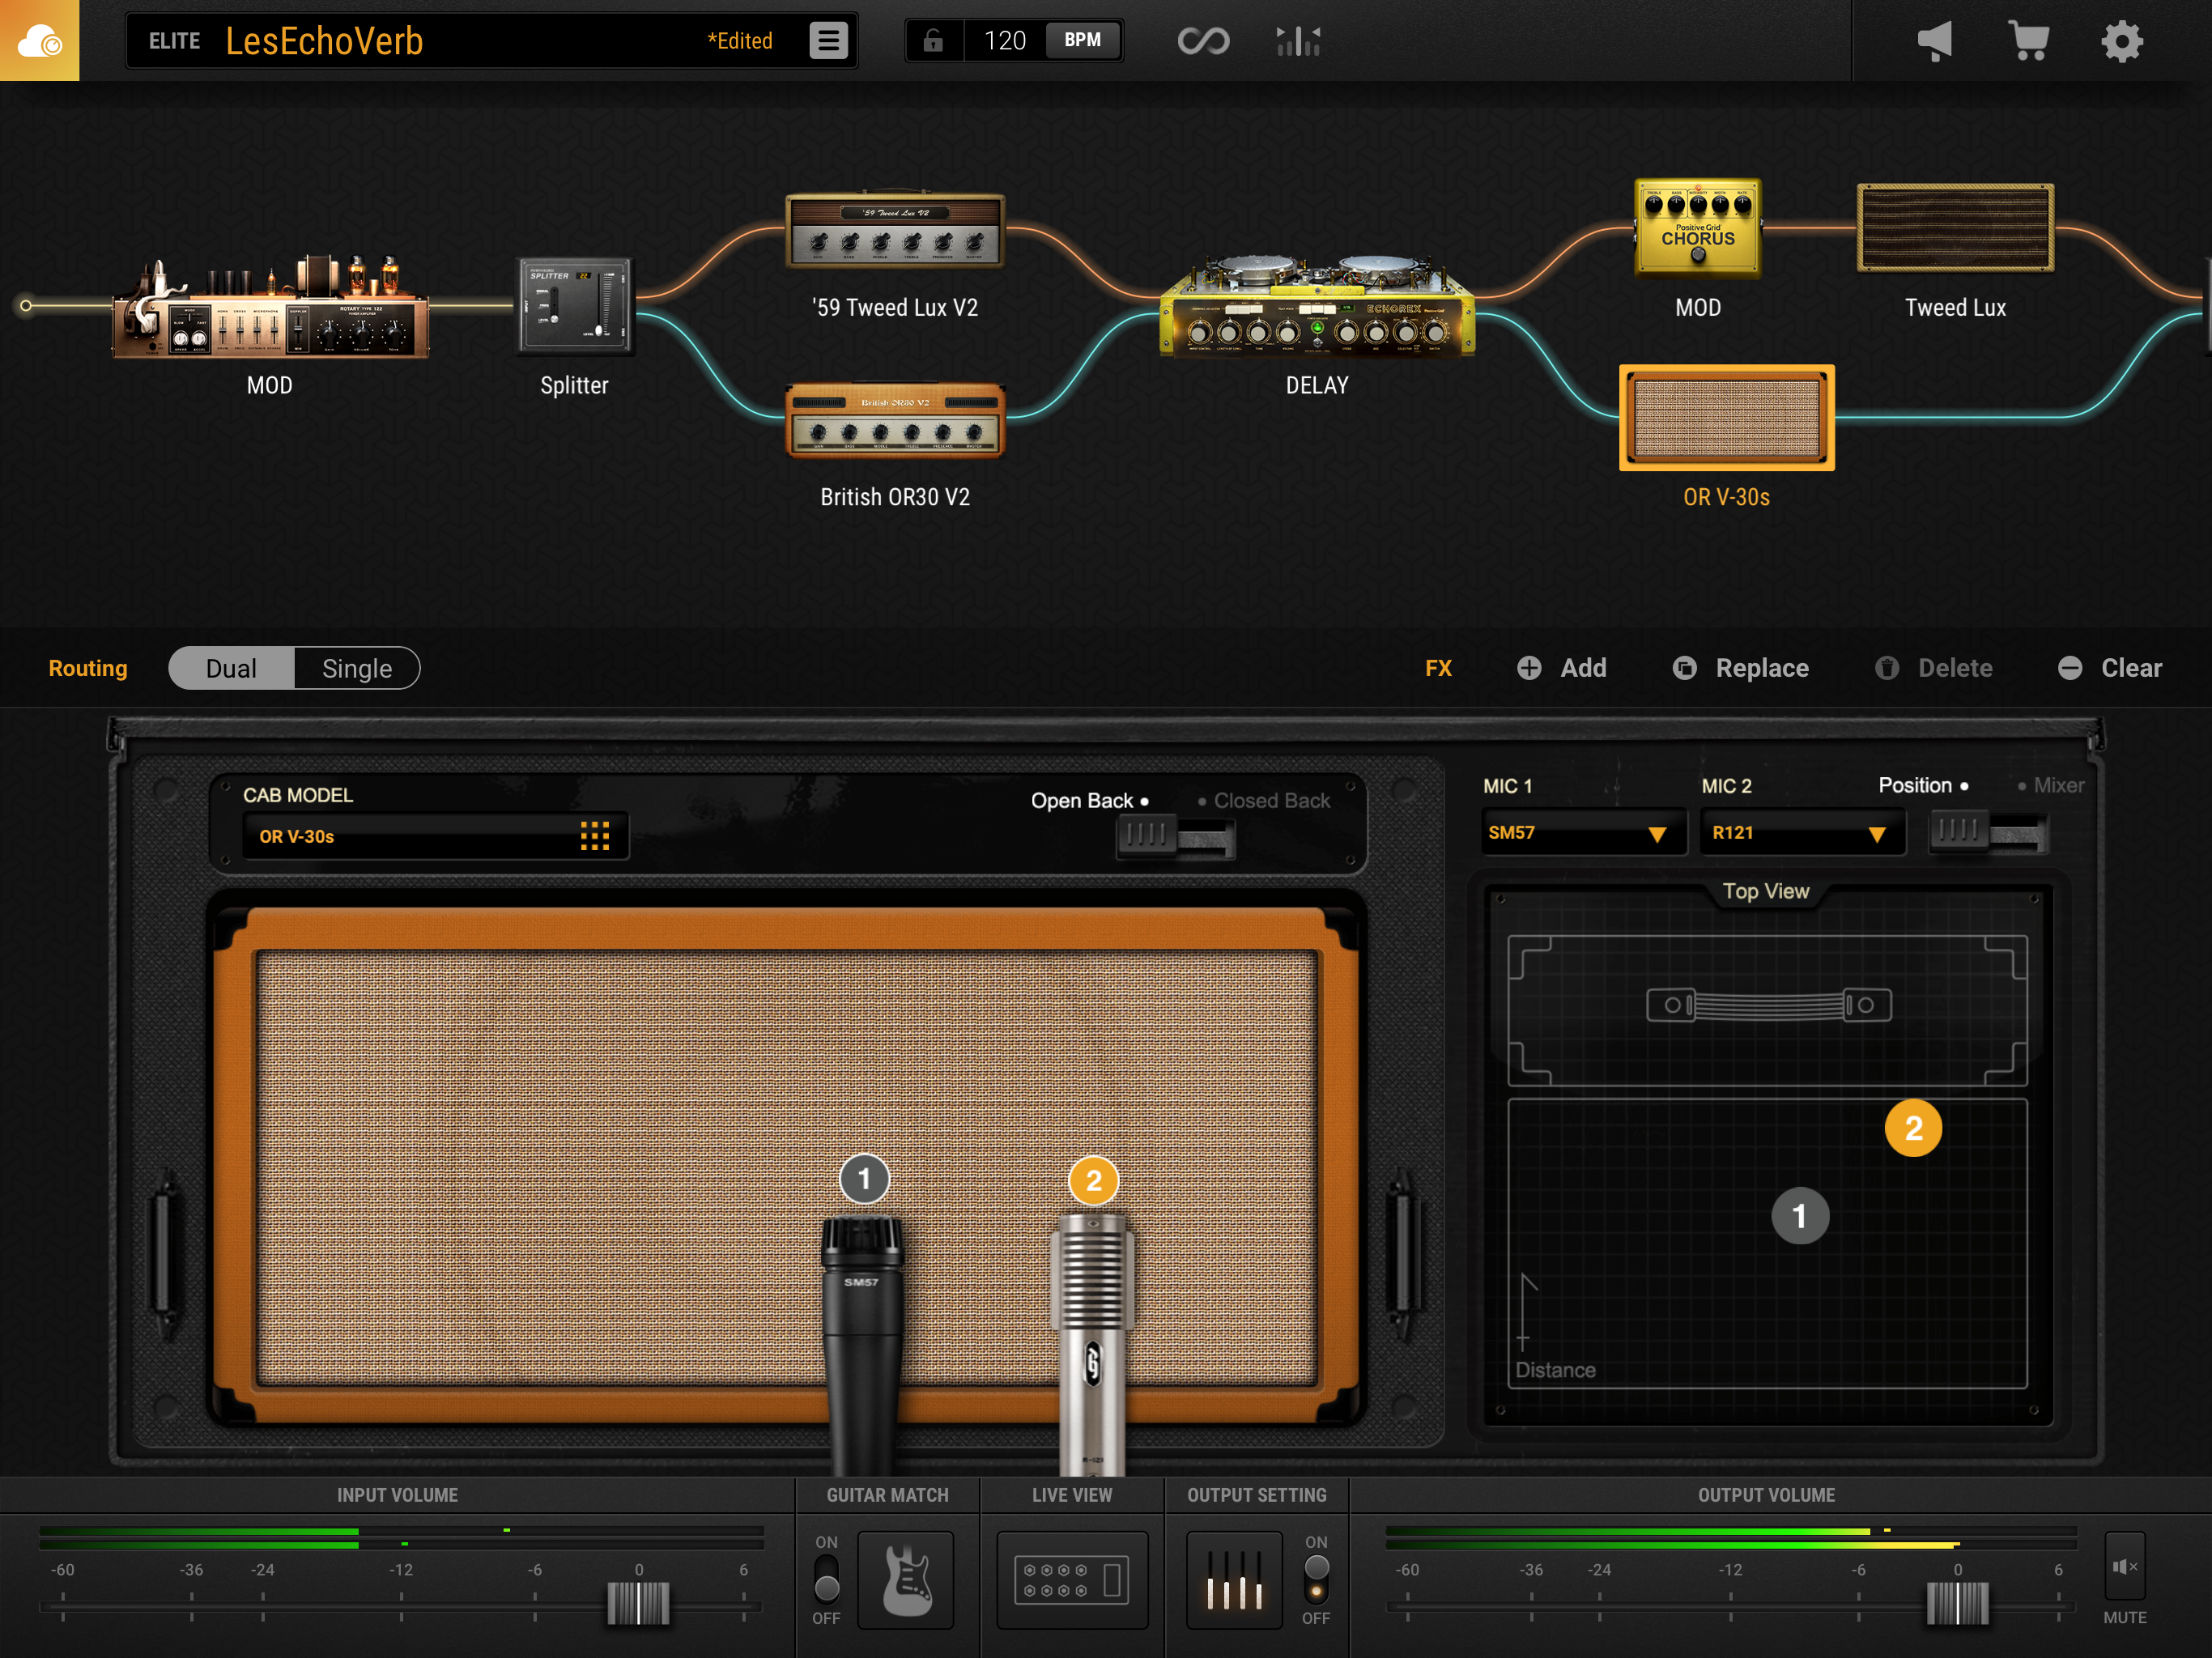Add a new FX block with Add button
The width and height of the screenshot is (2212, 1658).
click(1562, 668)
